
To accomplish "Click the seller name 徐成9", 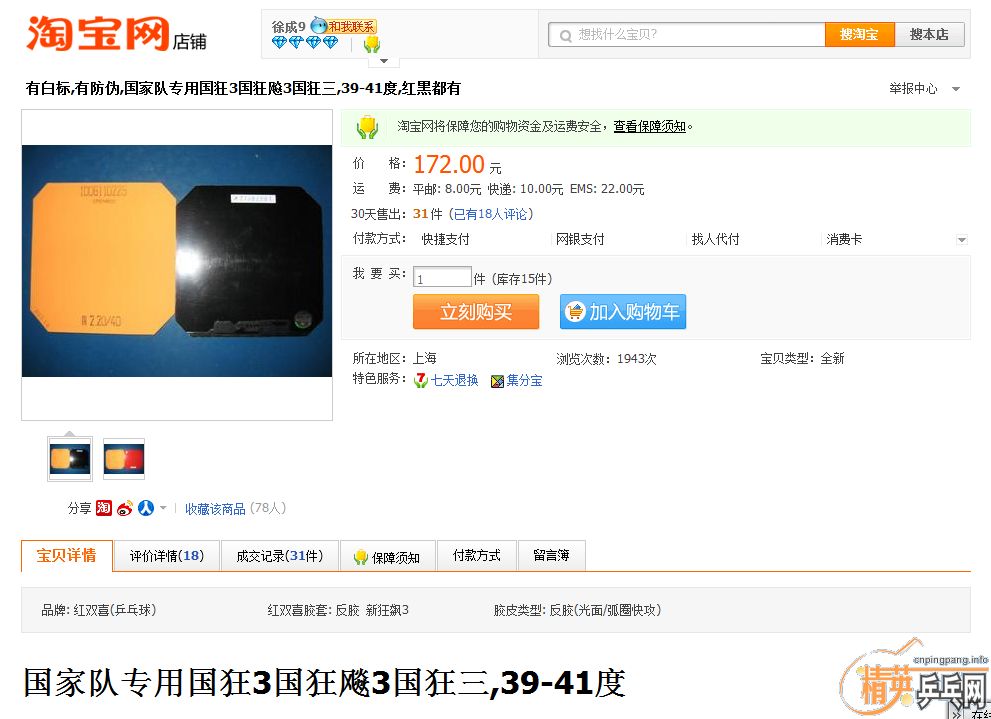I will 289,27.
